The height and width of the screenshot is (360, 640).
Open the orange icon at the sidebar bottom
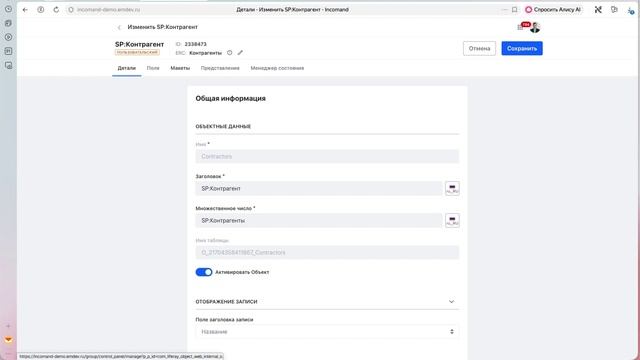click(8, 340)
